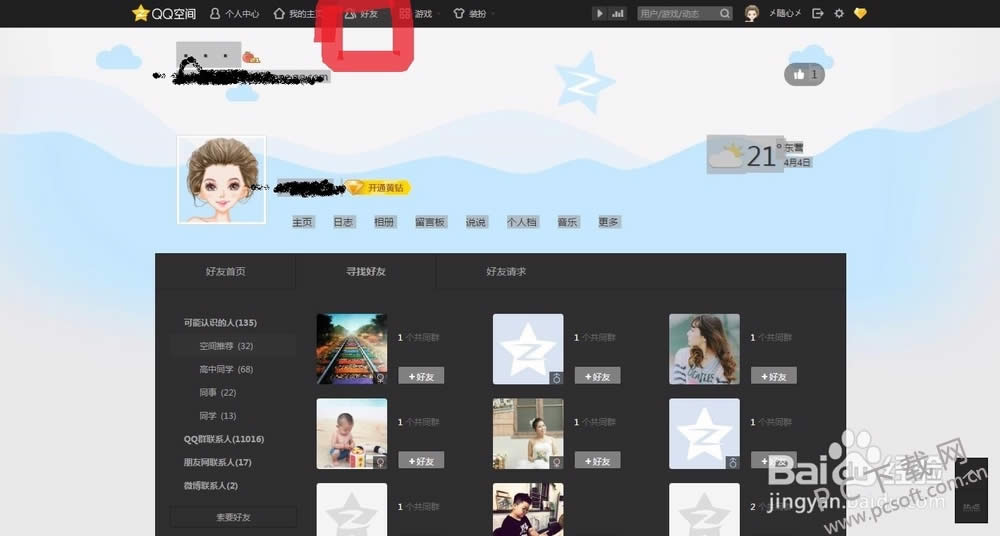Click the large profile avatar picture
The image size is (1000, 536).
click(221, 180)
